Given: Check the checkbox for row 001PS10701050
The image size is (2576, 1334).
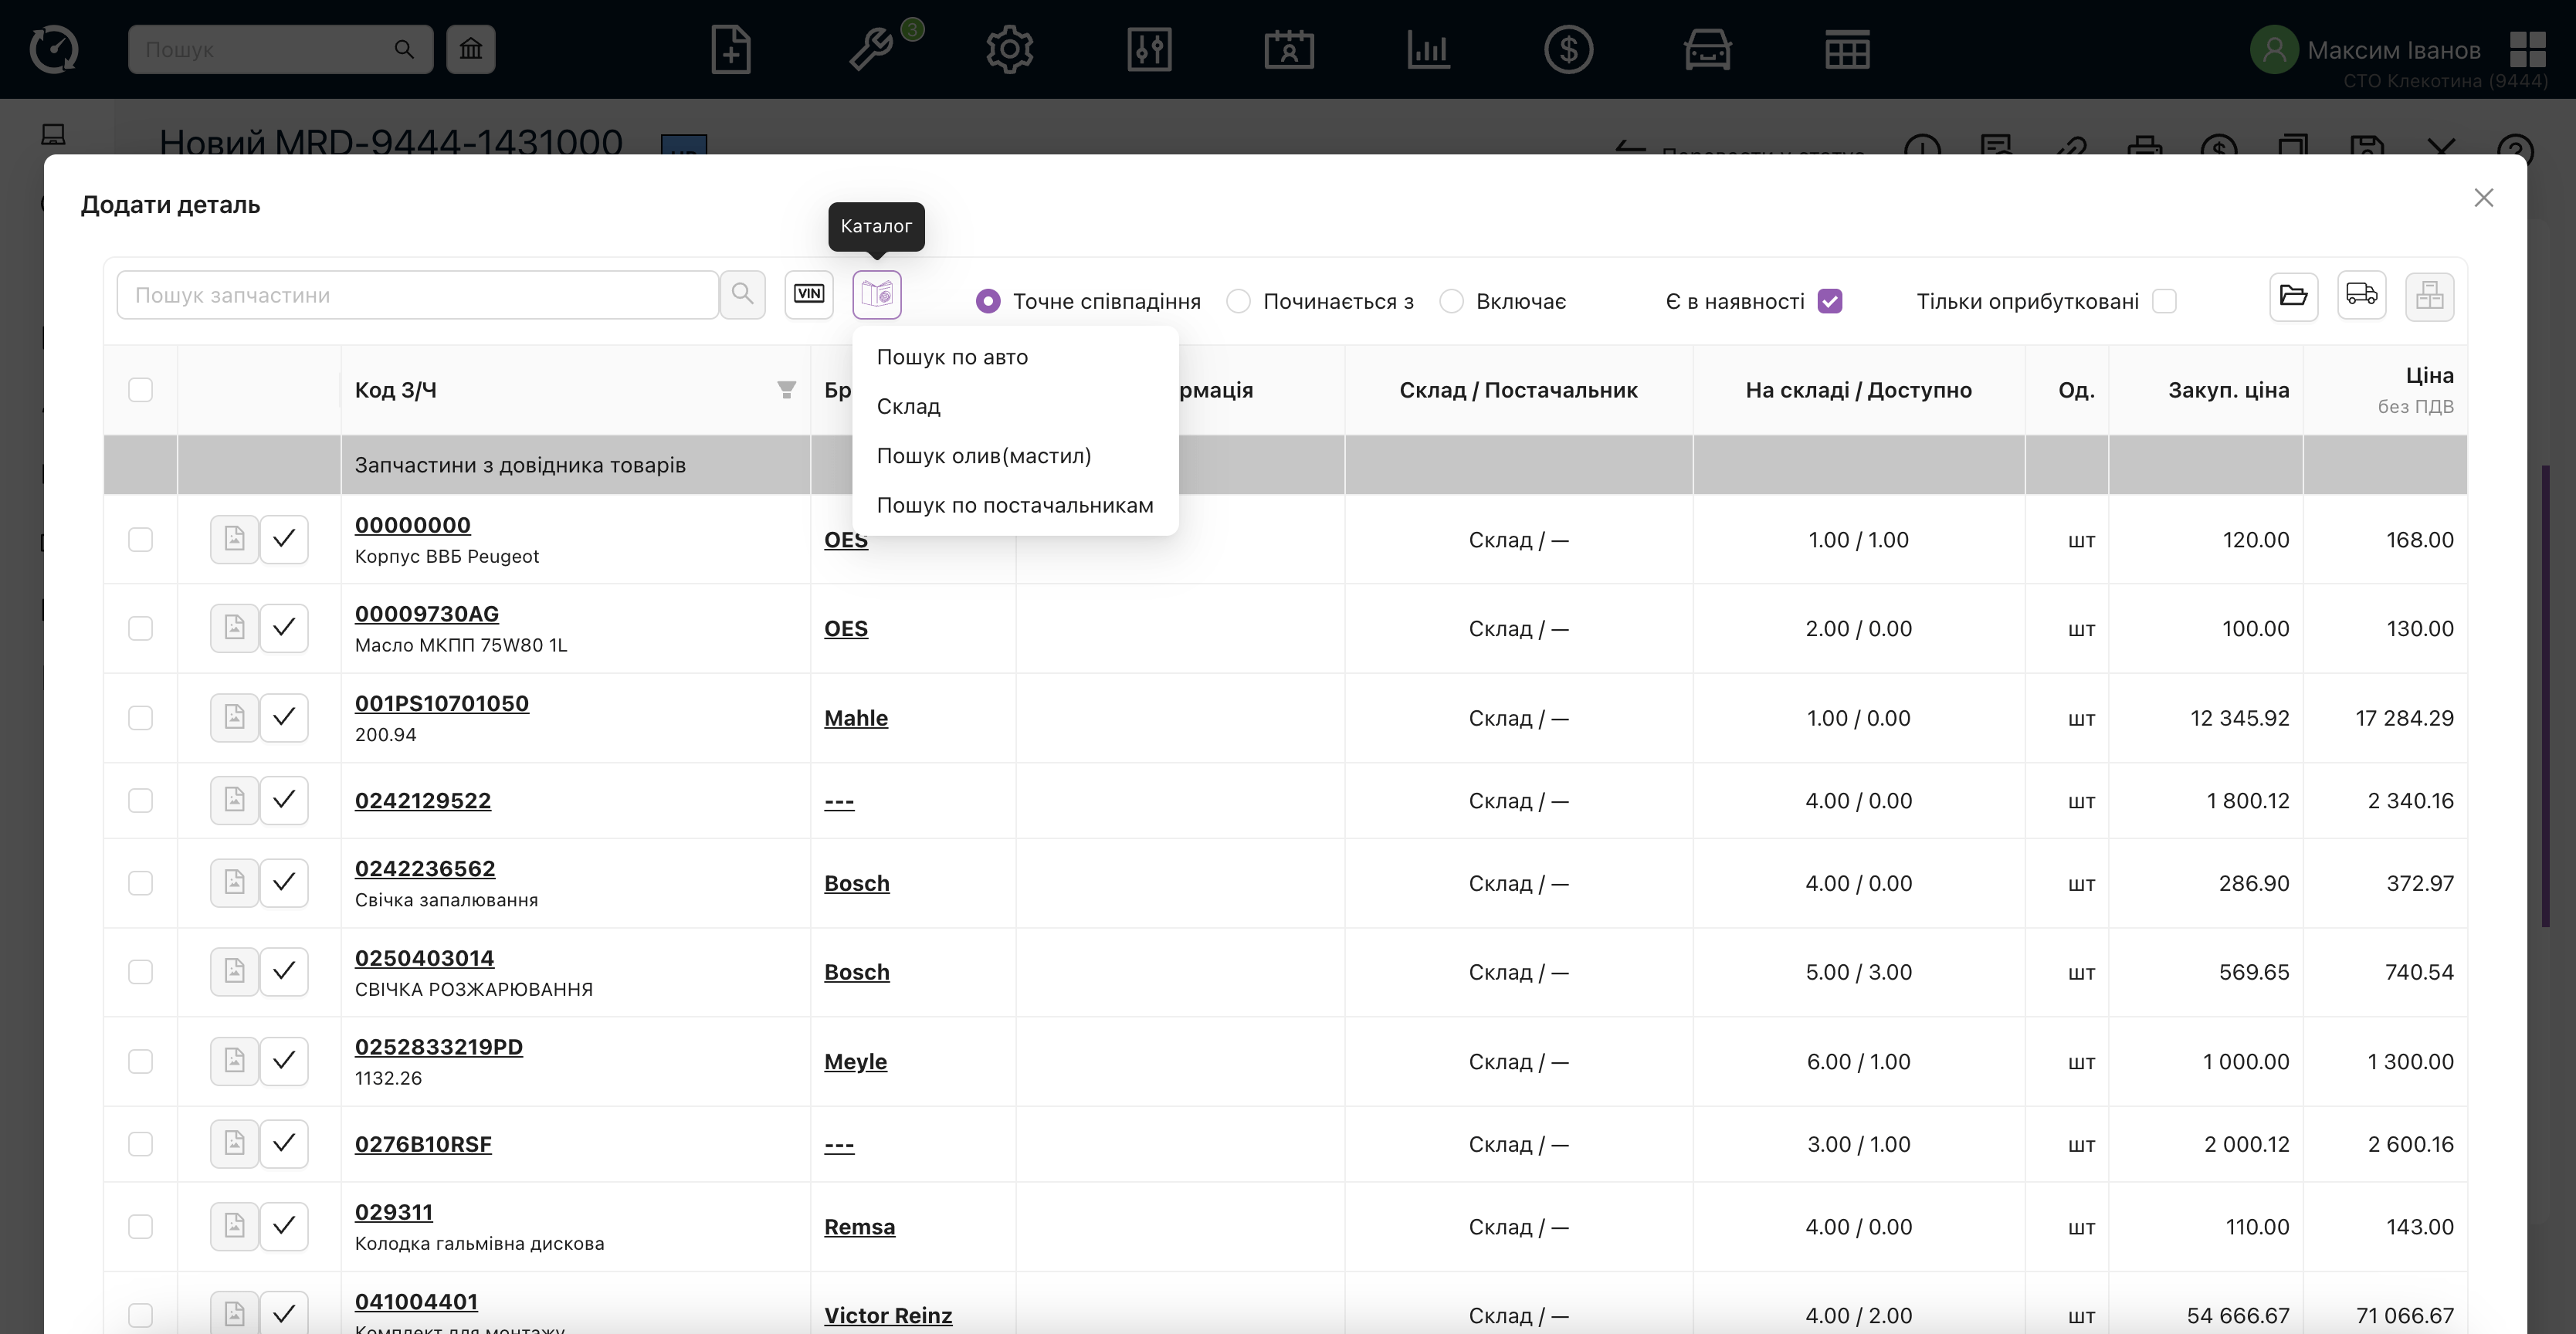Looking at the screenshot, I should click(141, 718).
